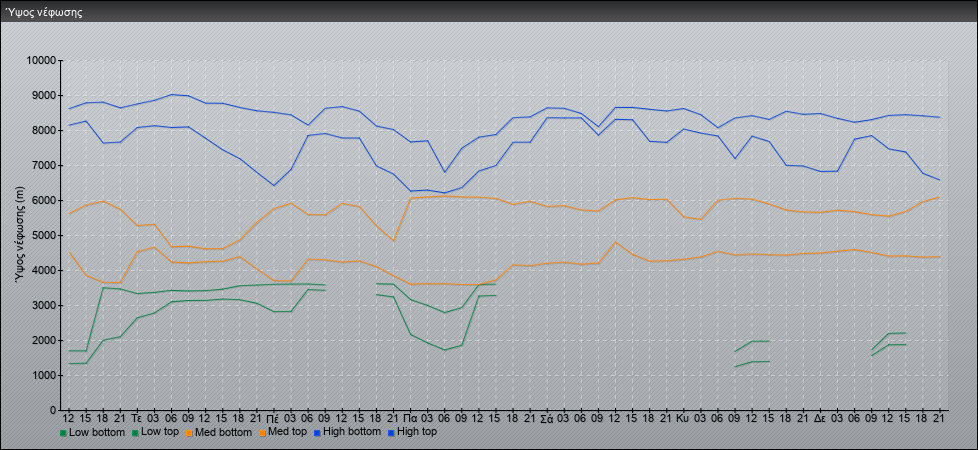Toggle the Low top series legend label

160,432
